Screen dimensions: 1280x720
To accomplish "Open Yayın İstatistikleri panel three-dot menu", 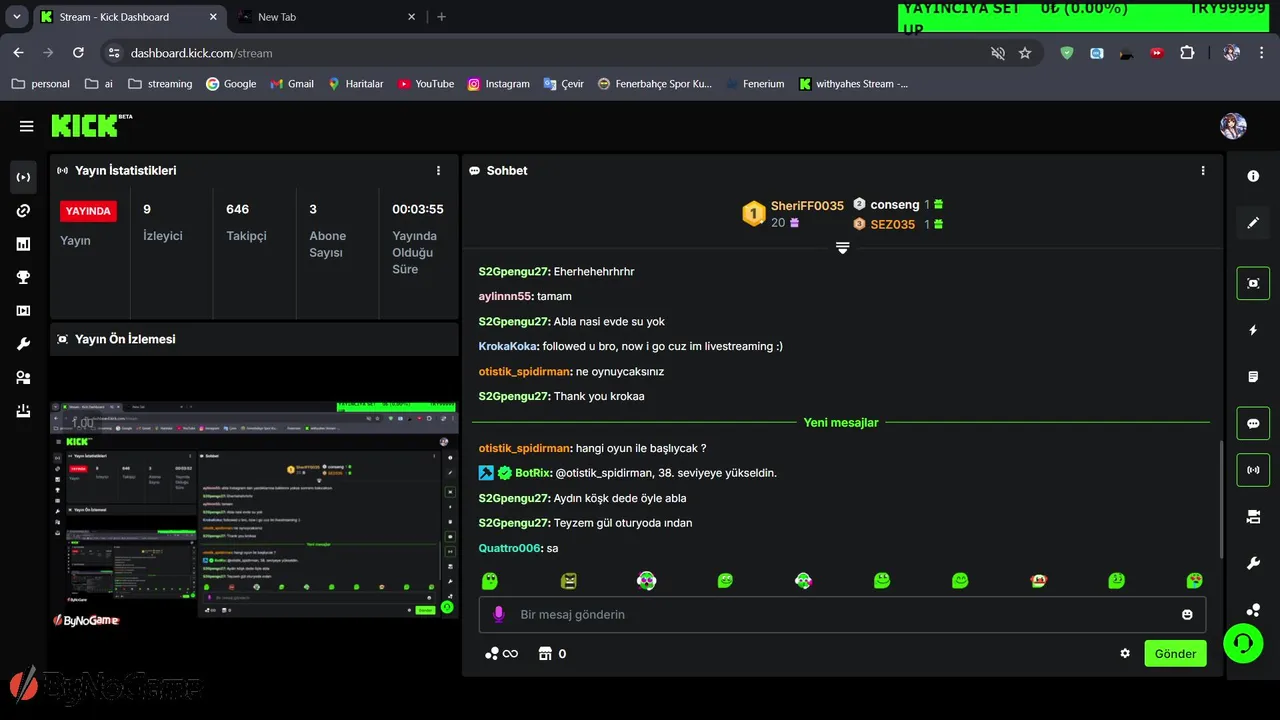I will [x=438, y=171].
